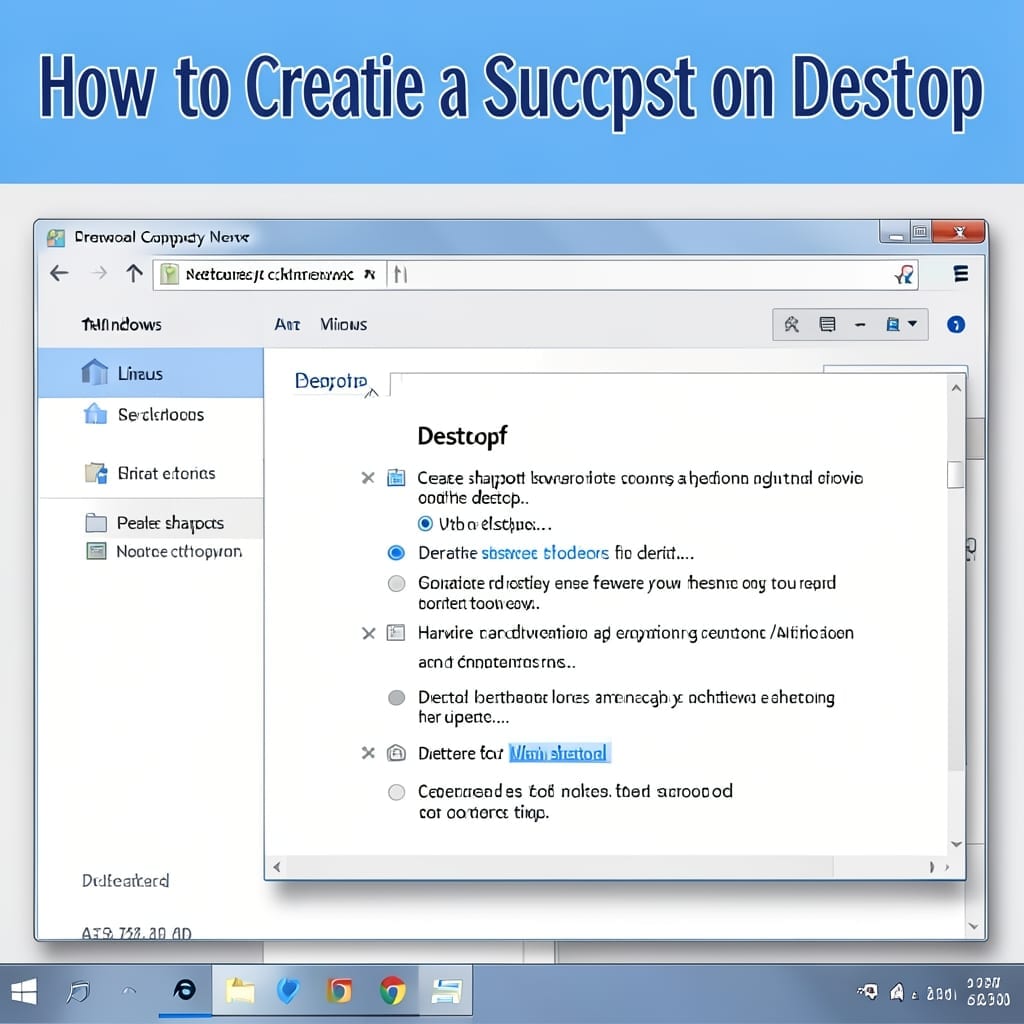This screenshot has height=1024, width=1024.
Task: Close the window with the red X button
Action: (x=959, y=232)
